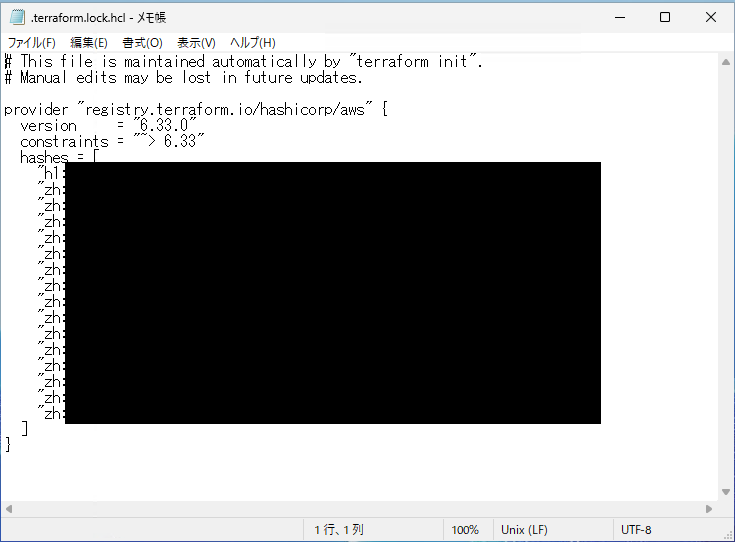The width and height of the screenshot is (735, 542).
Task: Click the vertical scrollbar up arrow
Action: coord(725,61)
